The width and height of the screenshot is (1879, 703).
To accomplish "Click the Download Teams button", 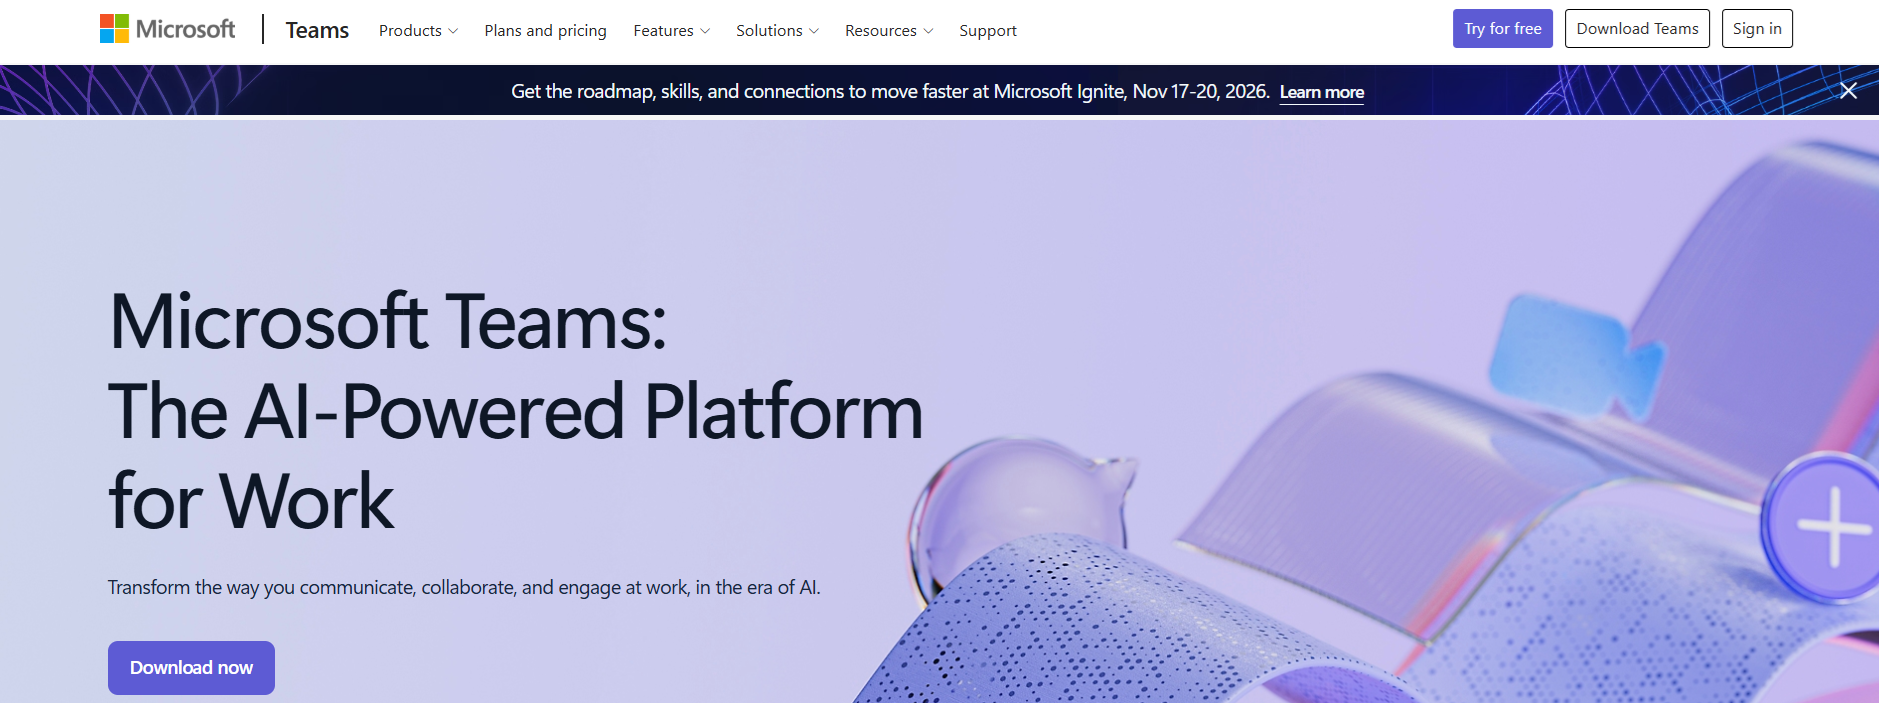I will [1637, 29].
